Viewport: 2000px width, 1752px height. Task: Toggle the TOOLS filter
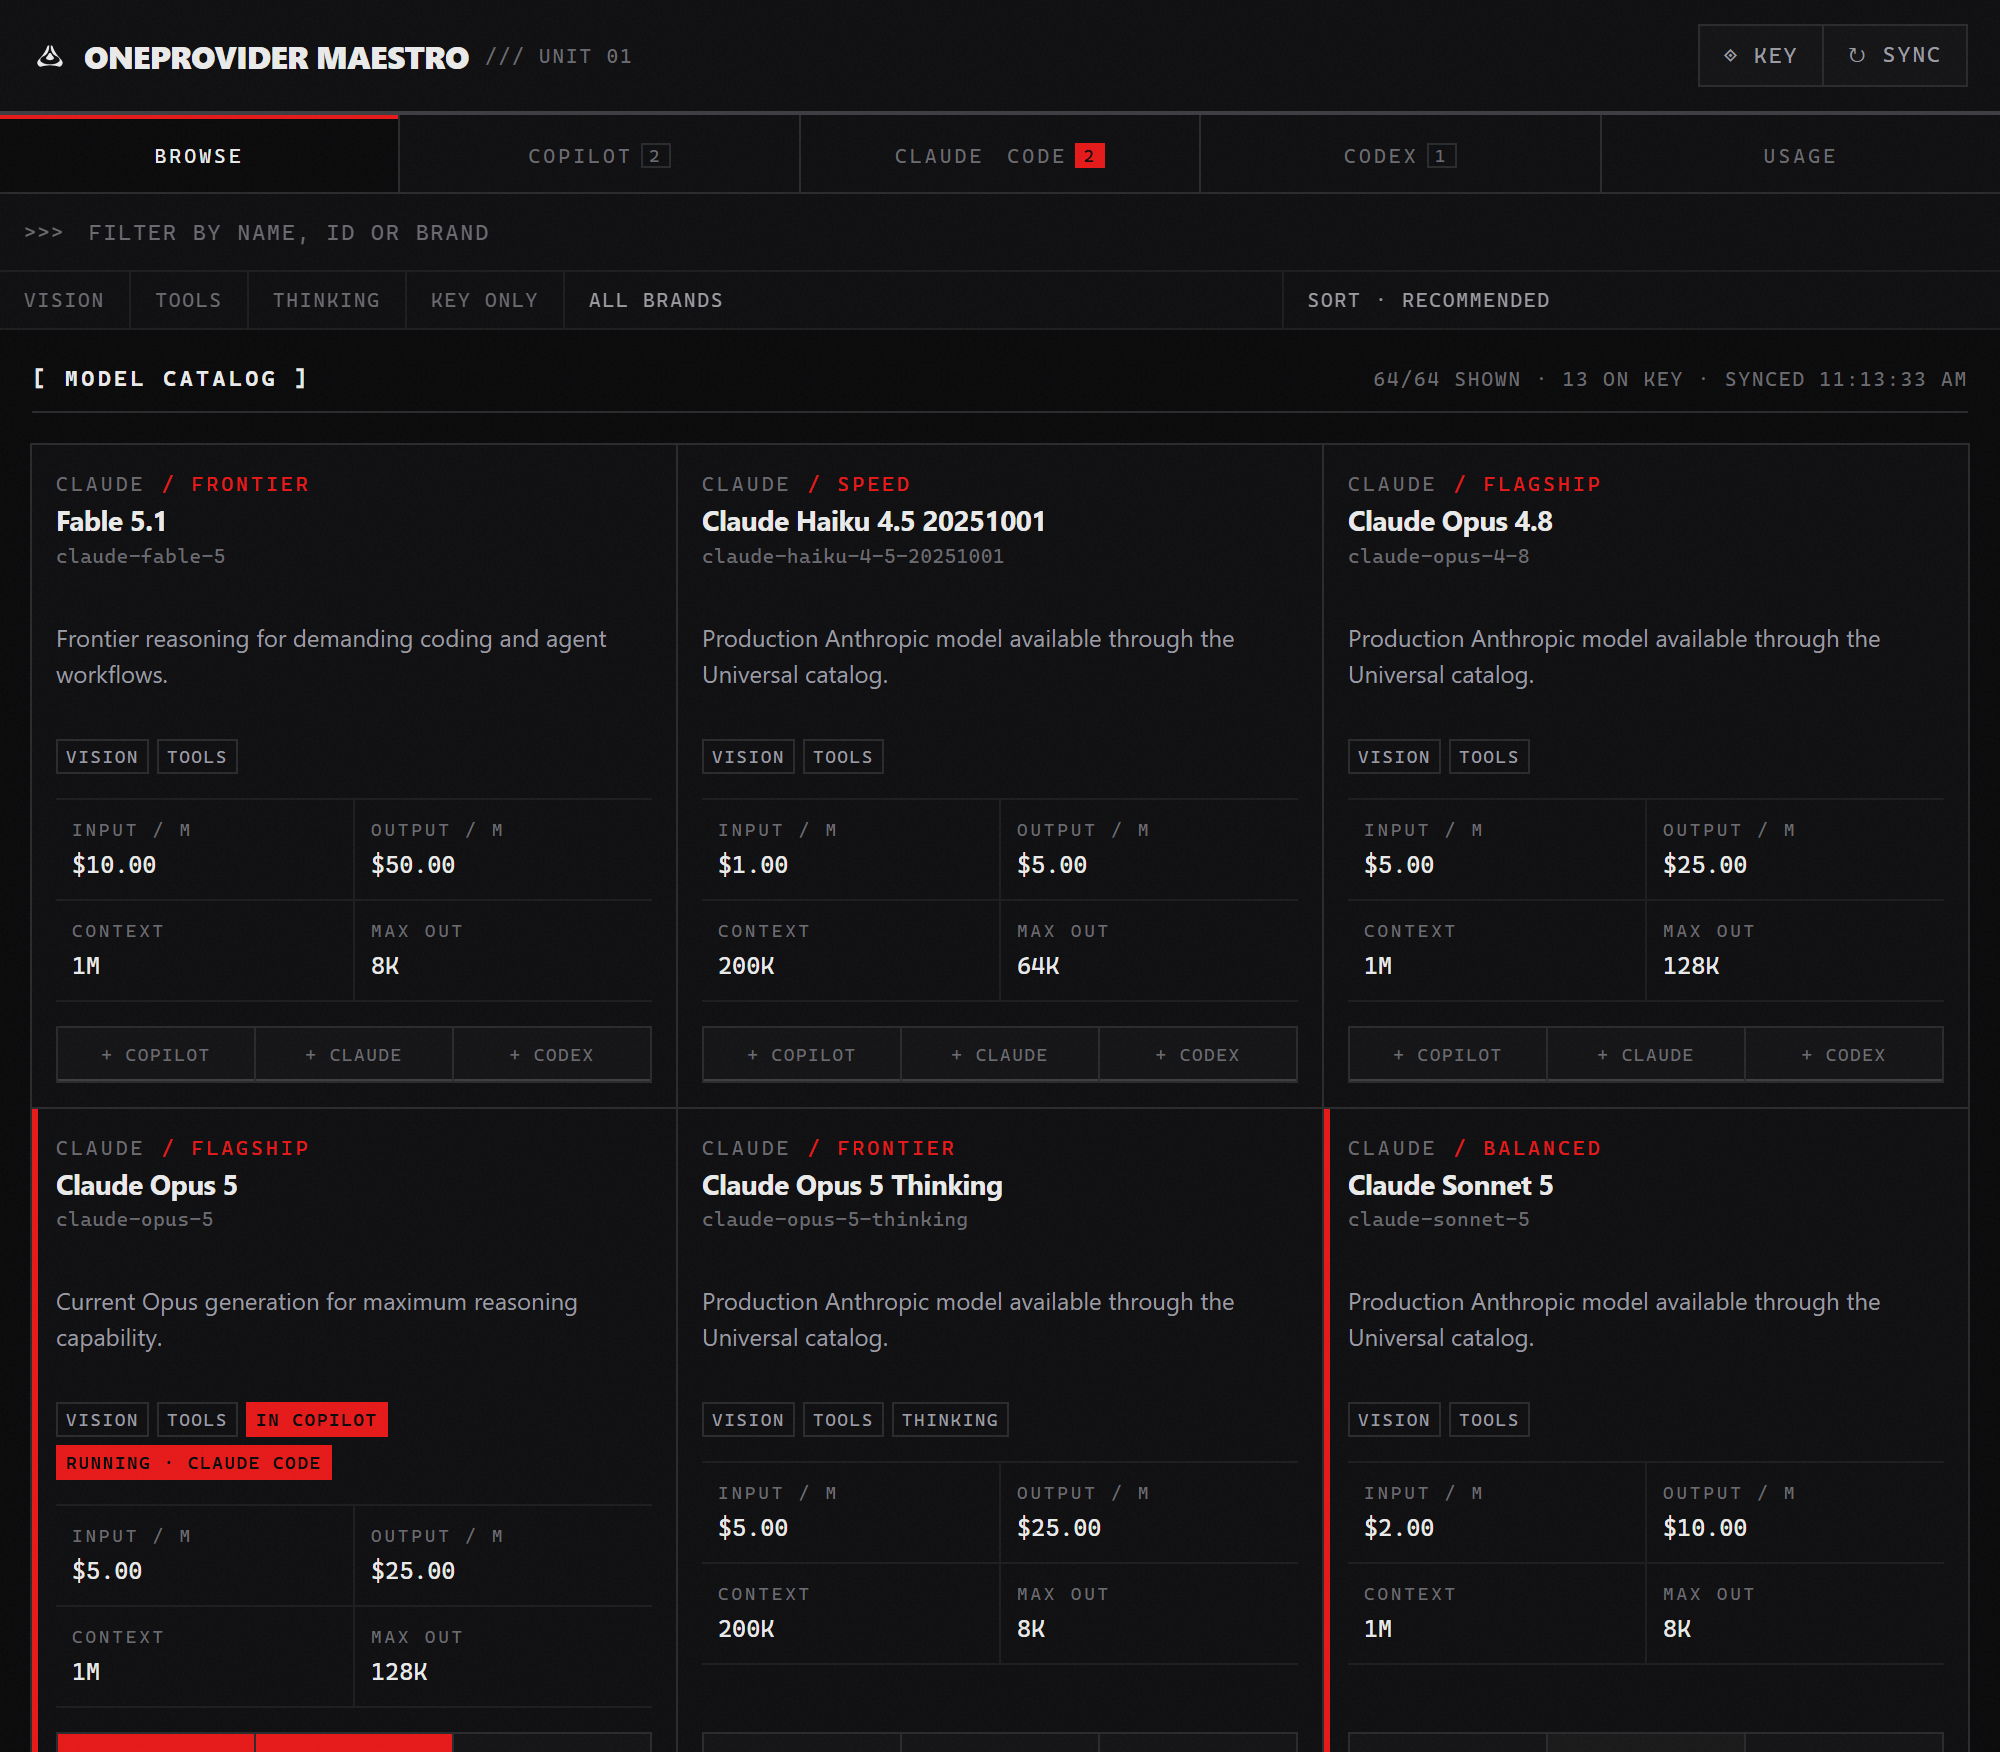[188, 300]
